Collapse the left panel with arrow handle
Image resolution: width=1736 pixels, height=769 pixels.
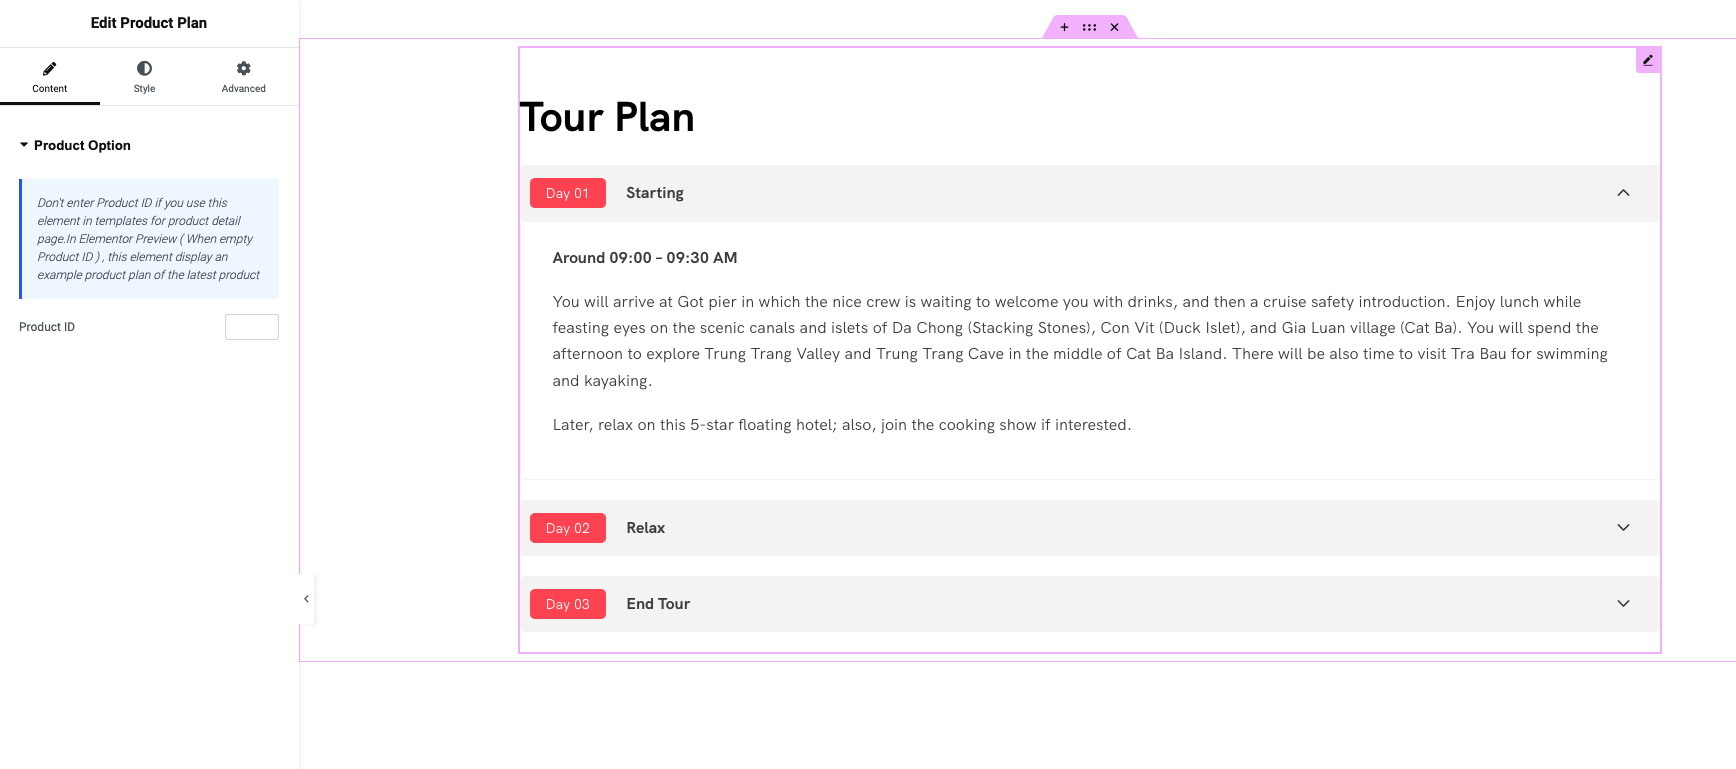(306, 599)
